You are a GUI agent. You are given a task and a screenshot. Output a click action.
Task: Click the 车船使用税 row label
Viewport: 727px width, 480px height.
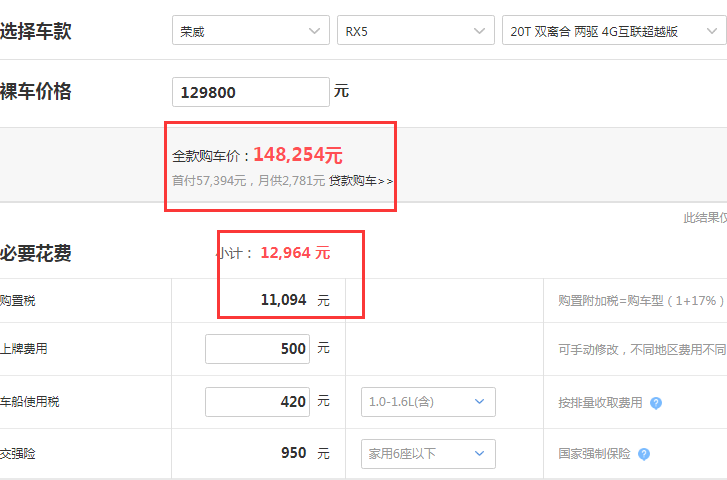[30, 402]
